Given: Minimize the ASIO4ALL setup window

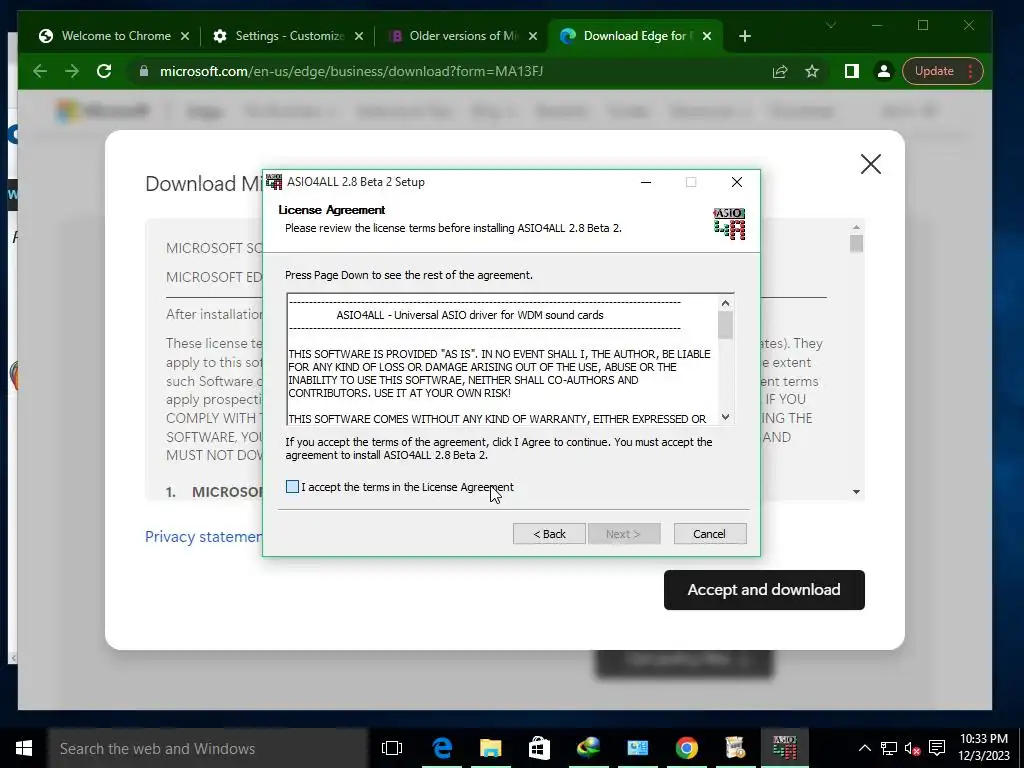Looking at the screenshot, I should tap(646, 182).
